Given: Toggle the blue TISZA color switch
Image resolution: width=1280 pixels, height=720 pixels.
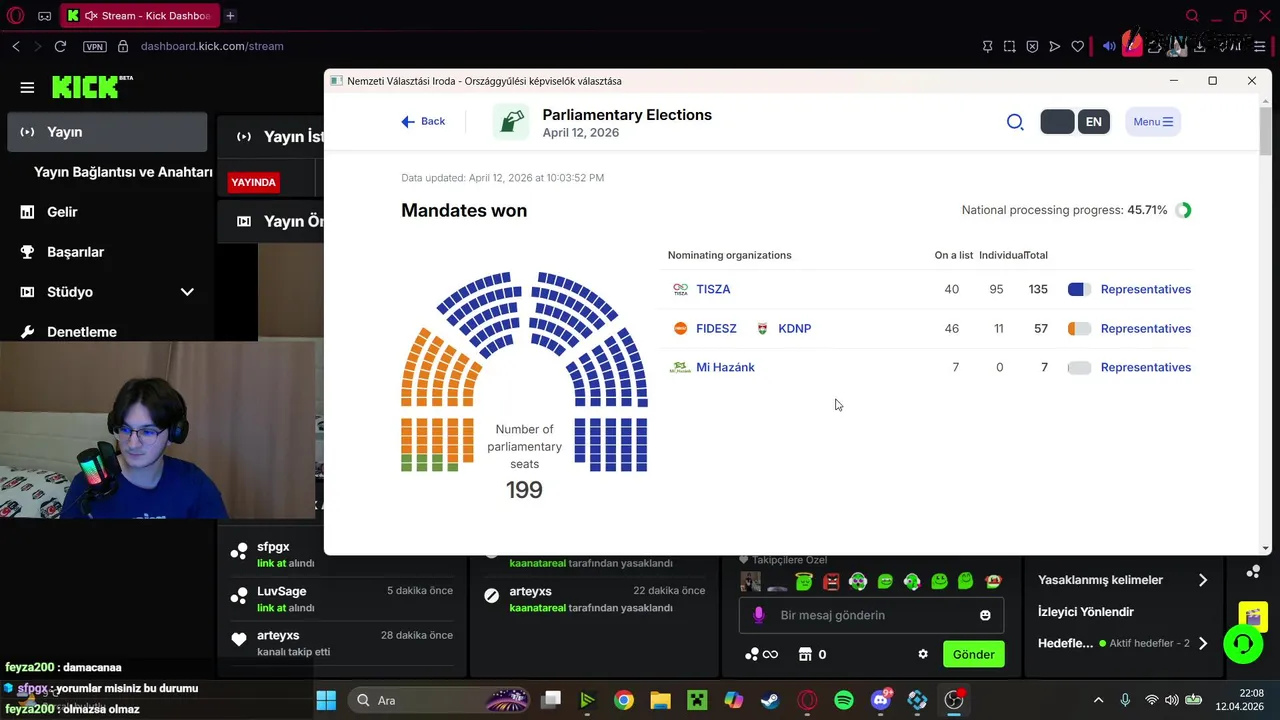Looking at the screenshot, I should (1079, 289).
